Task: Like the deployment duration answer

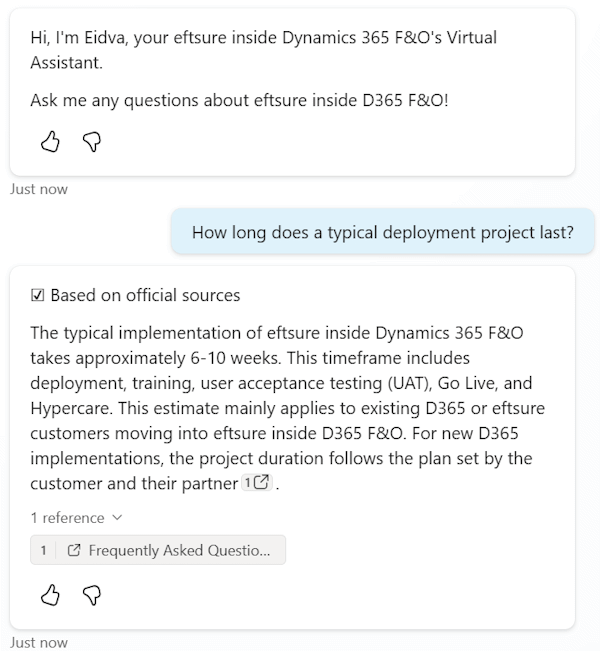Action: pyautogui.click(x=50, y=596)
